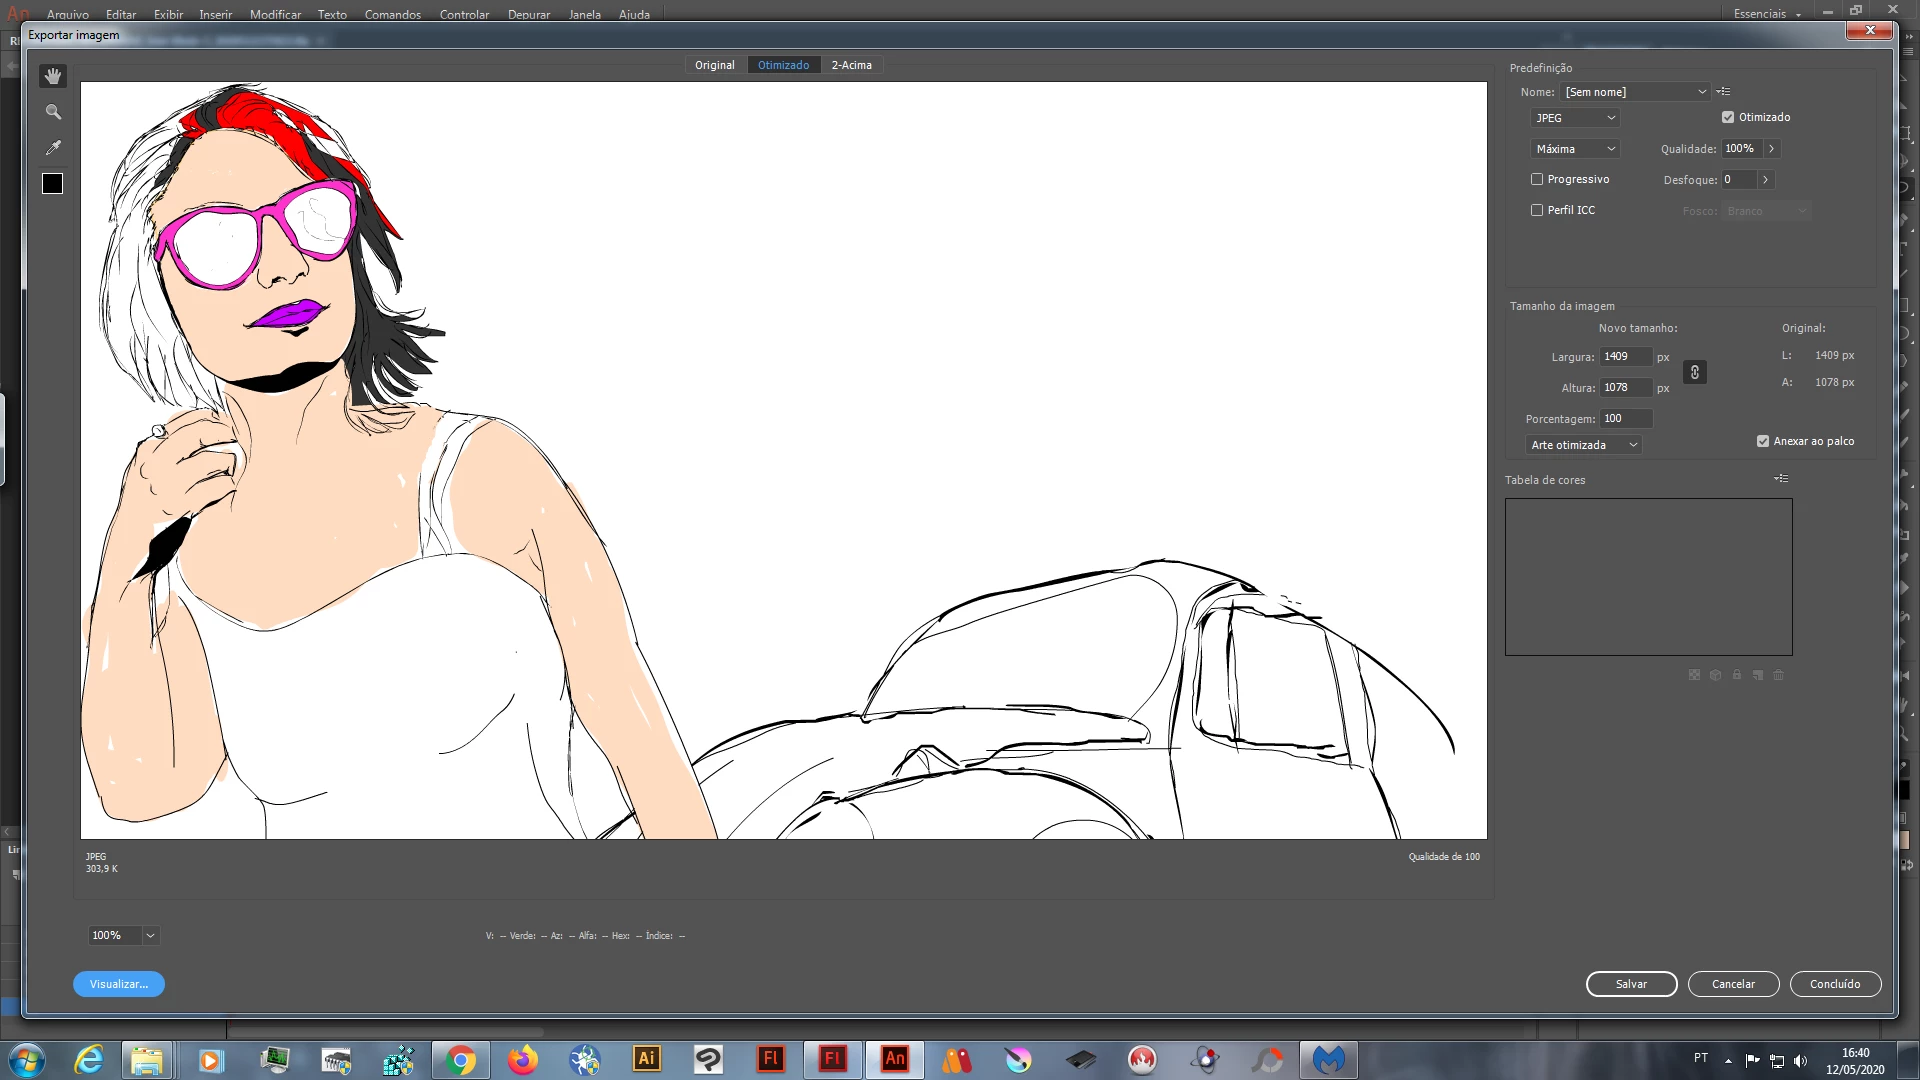Open the Arte otimizada dropdown
1920x1080 pixels.
tap(1584, 445)
